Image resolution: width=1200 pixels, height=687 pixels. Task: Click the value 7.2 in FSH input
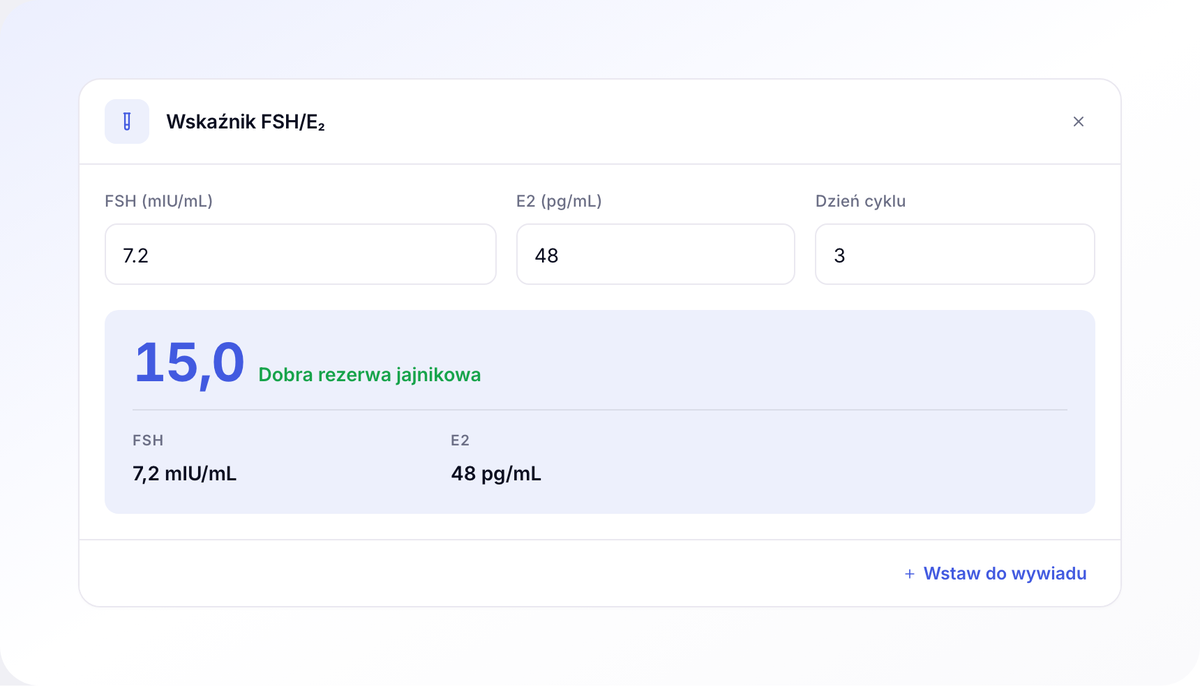click(x=136, y=256)
